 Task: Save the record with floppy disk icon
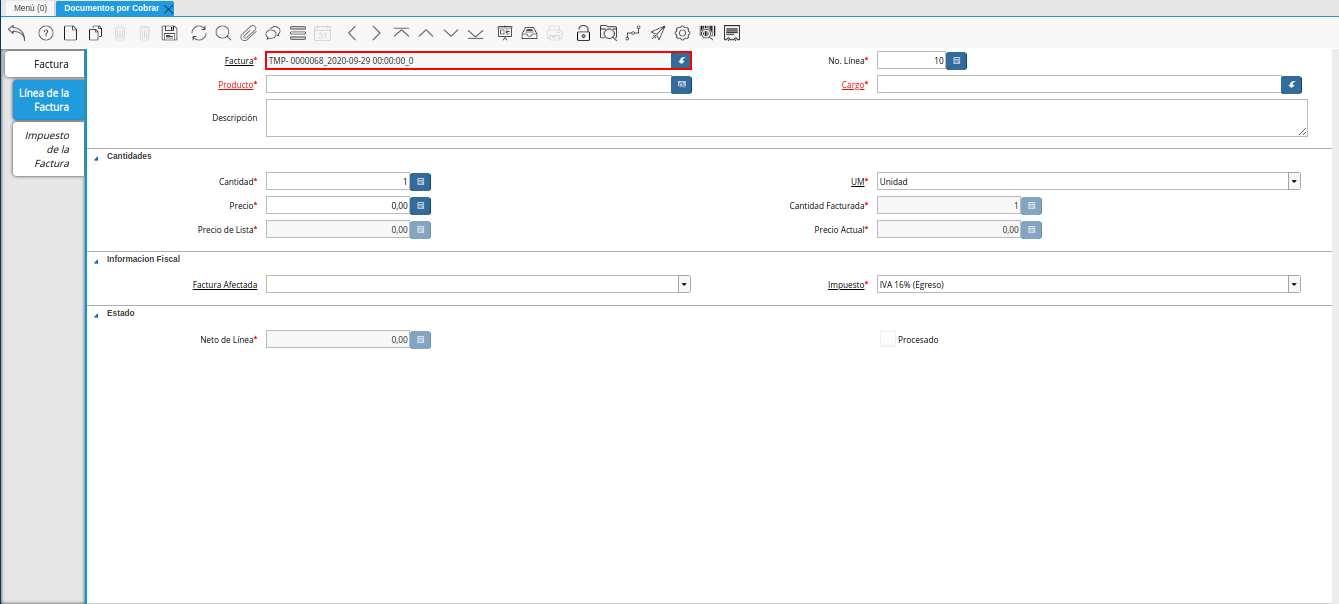click(x=169, y=33)
